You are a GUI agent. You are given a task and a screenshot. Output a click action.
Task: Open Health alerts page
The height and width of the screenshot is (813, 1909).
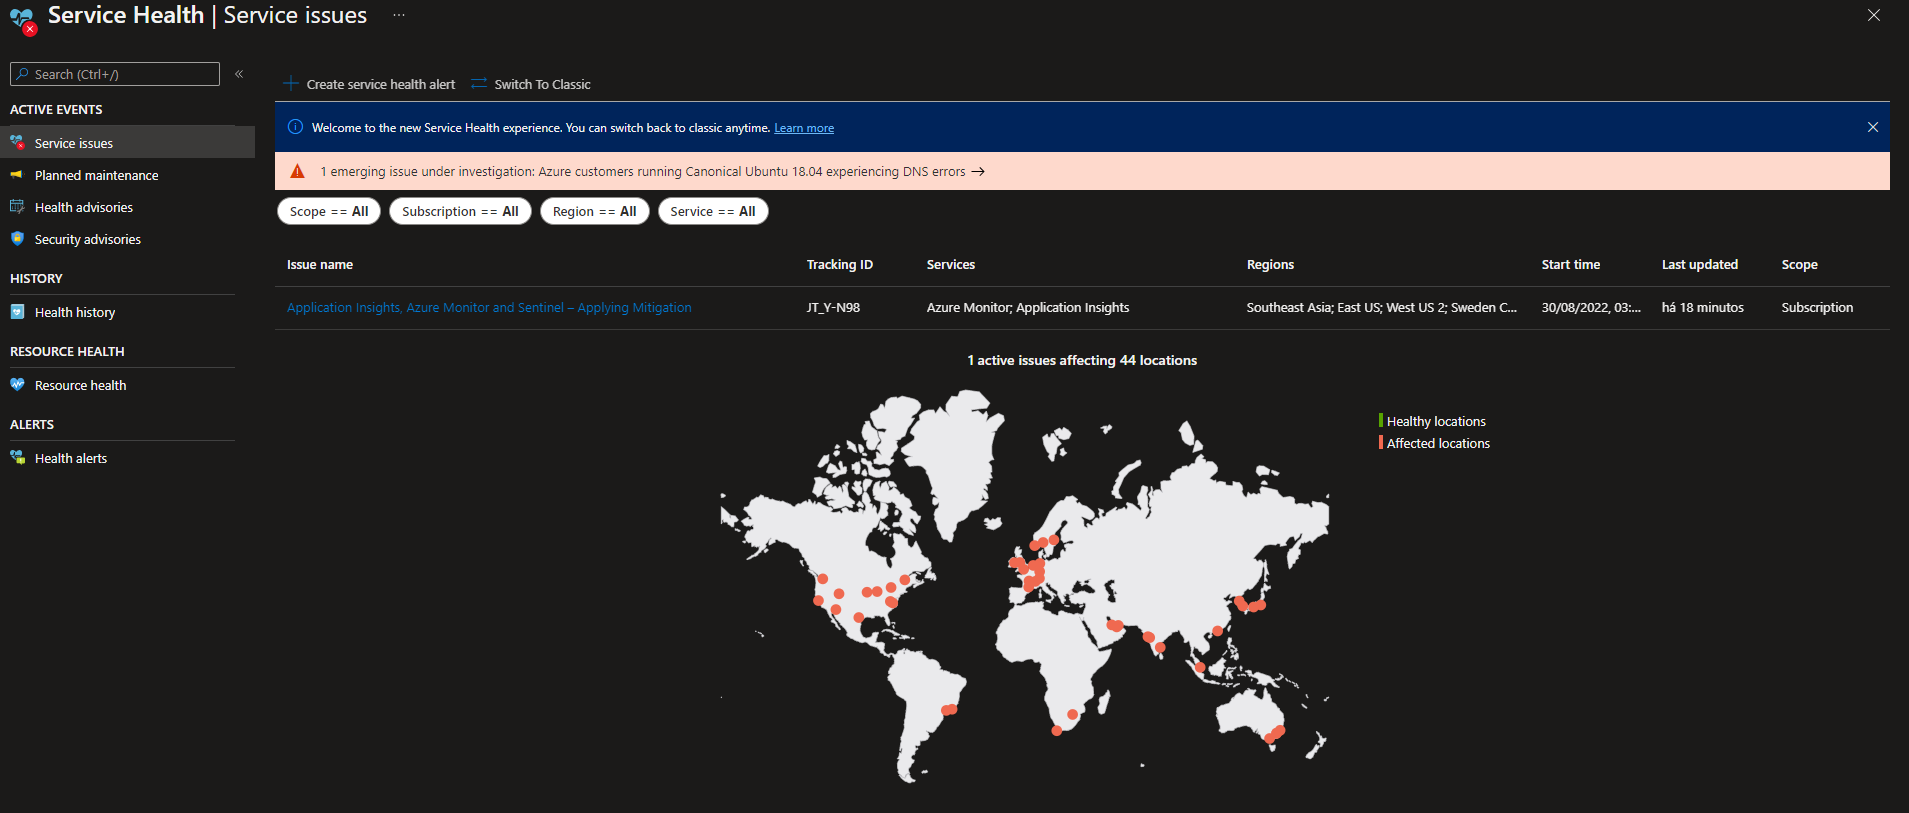pyautogui.click(x=71, y=458)
